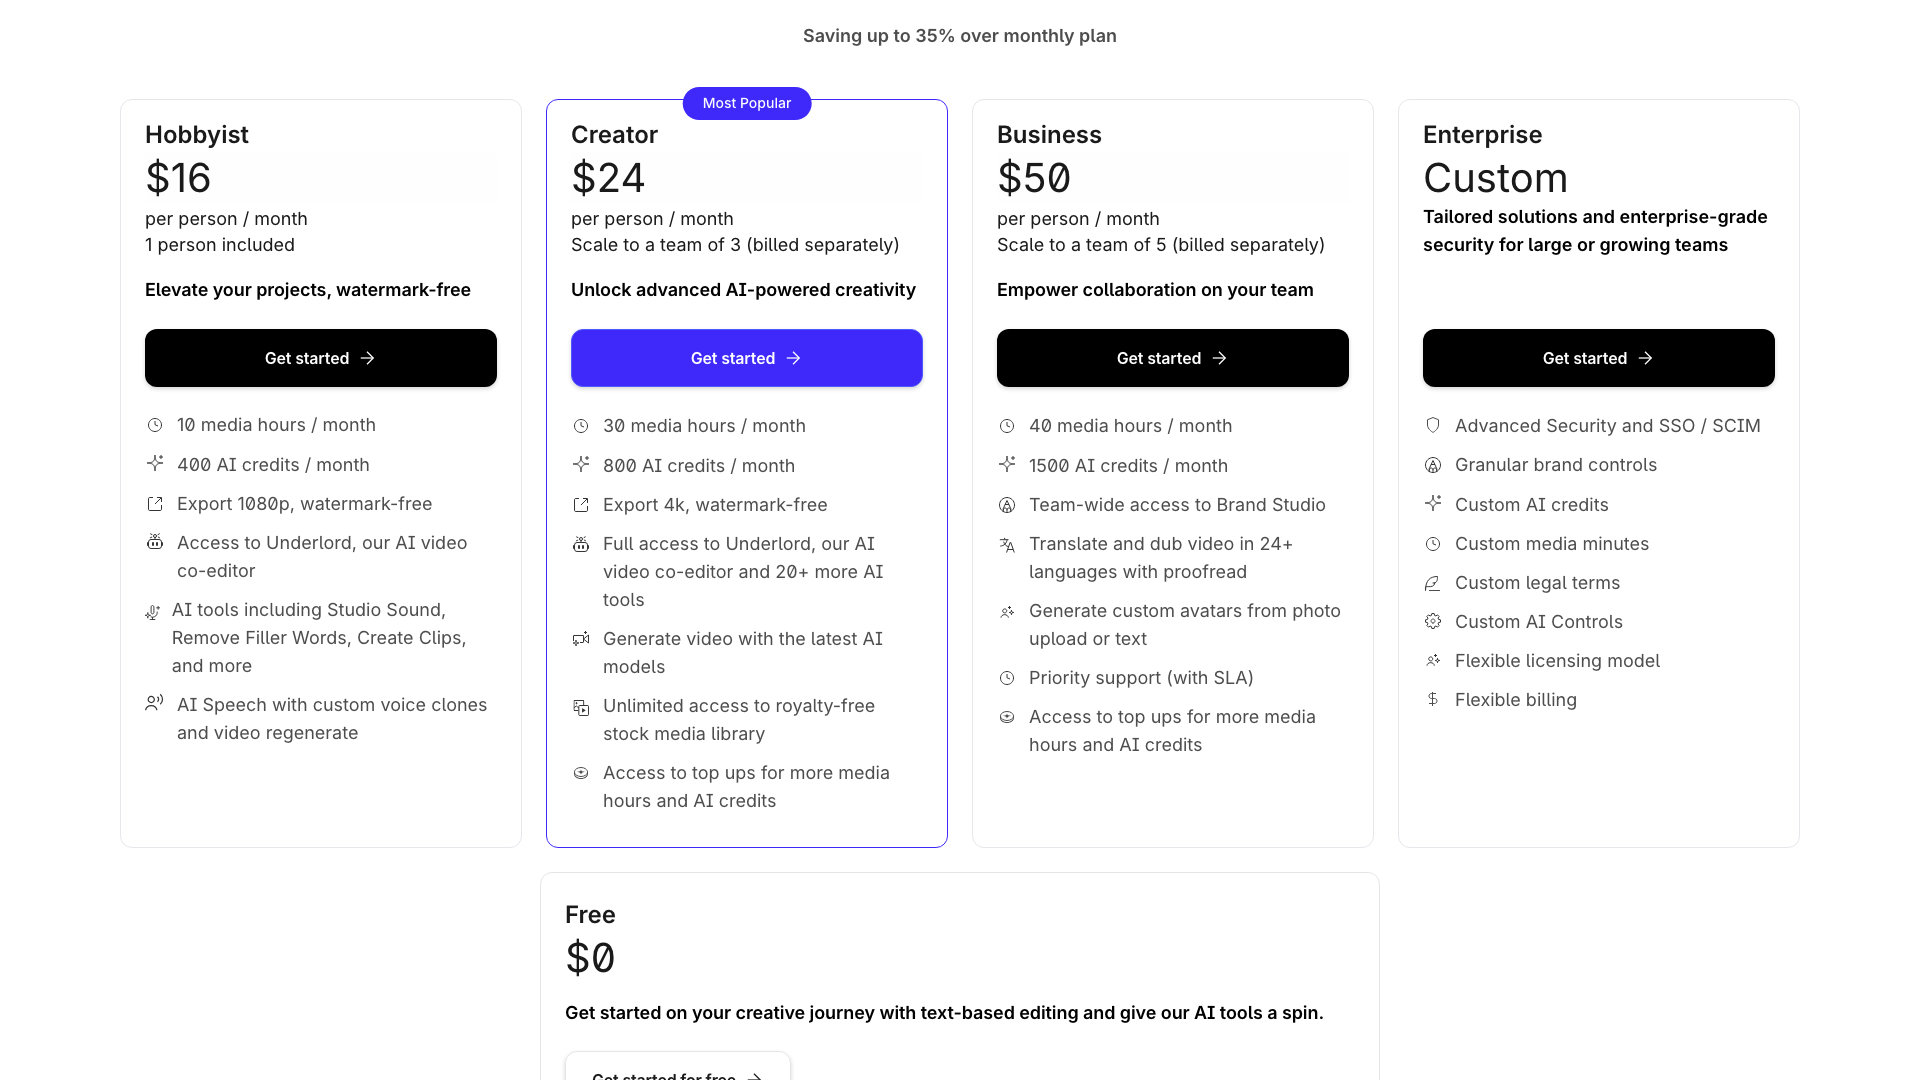Click the sparkle icon next to "800 AI credits / month"

pyautogui.click(x=581, y=464)
